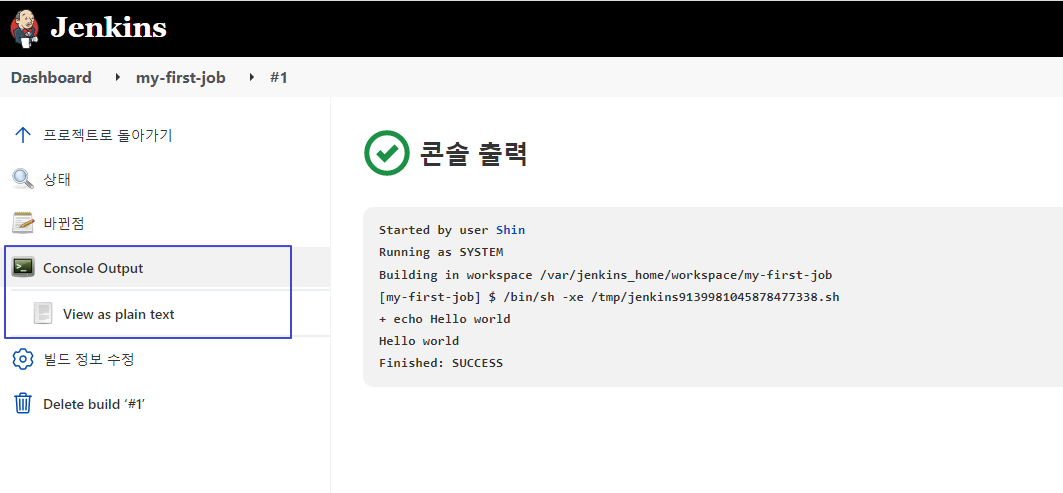Click the 'Building in workspace' log line
The width and height of the screenshot is (1063, 493).
[x=605, y=275]
